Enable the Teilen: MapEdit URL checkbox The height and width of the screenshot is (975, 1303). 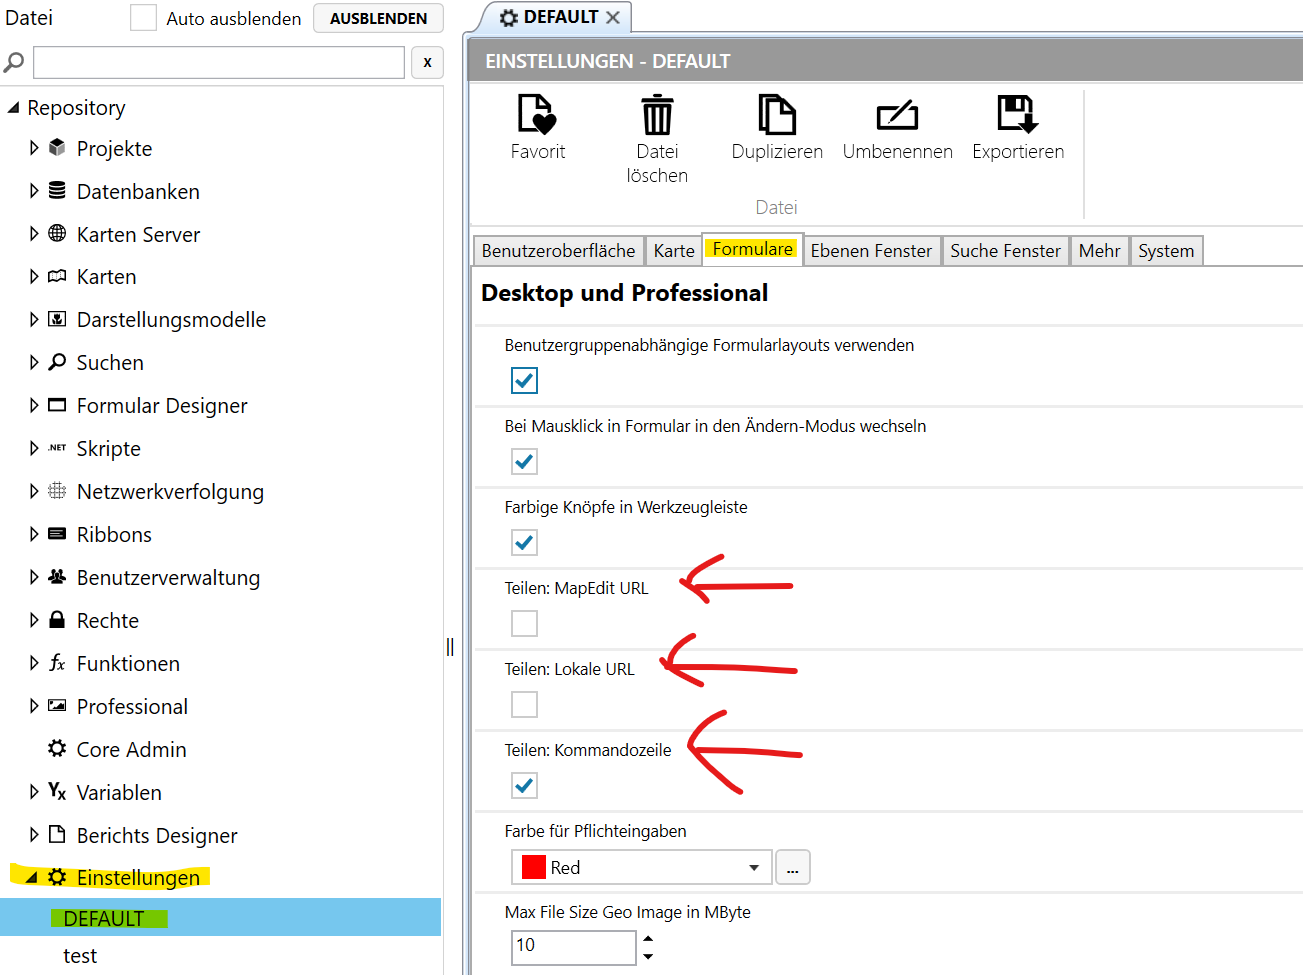(x=524, y=623)
